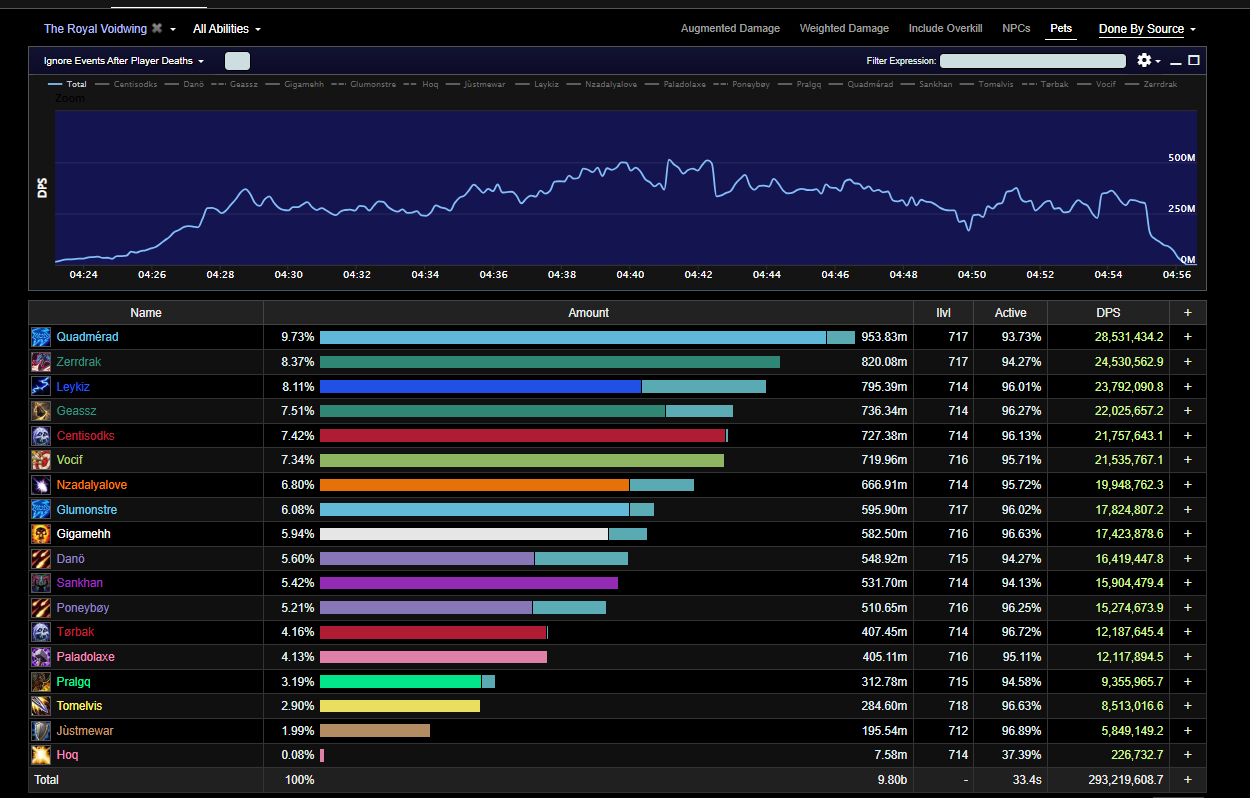Open Quadmérad's player link
The height and width of the screenshot is (798, 1250).
pyautogui.click(x=87, y=337)
